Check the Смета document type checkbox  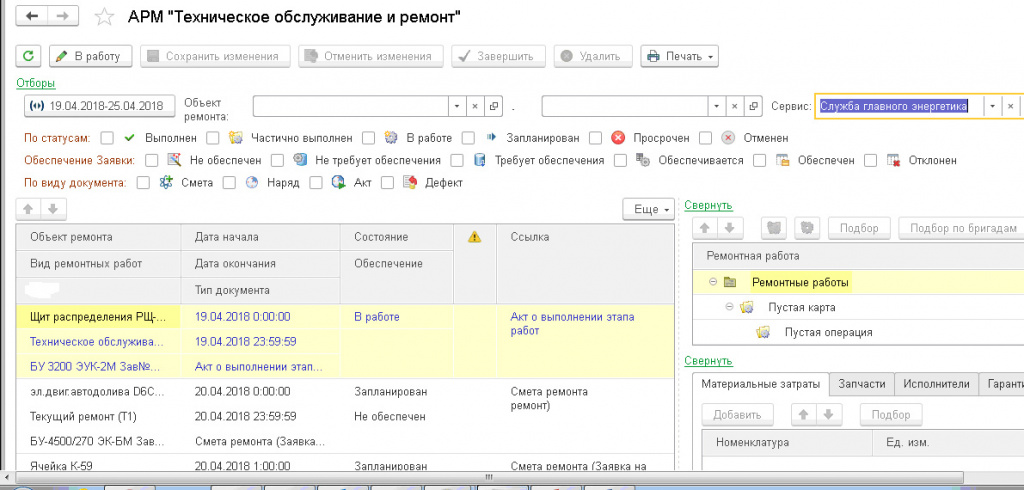pyautogui.click(x=143, y=183)
